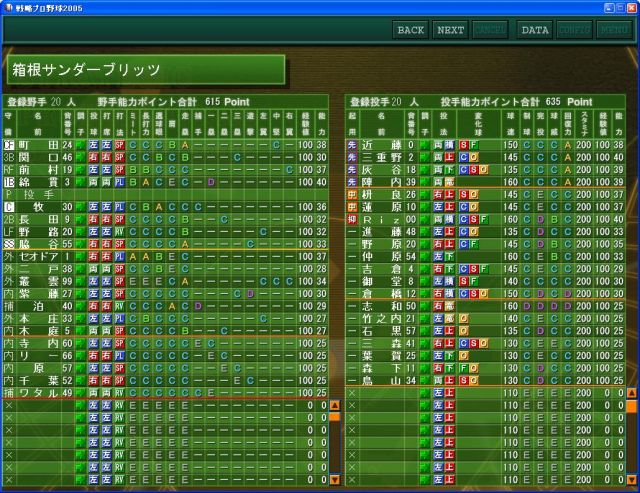Click the up arrow on the fielder list scrollbar
The height and width of the screenshot is (493, 640).
pos(335,406)
